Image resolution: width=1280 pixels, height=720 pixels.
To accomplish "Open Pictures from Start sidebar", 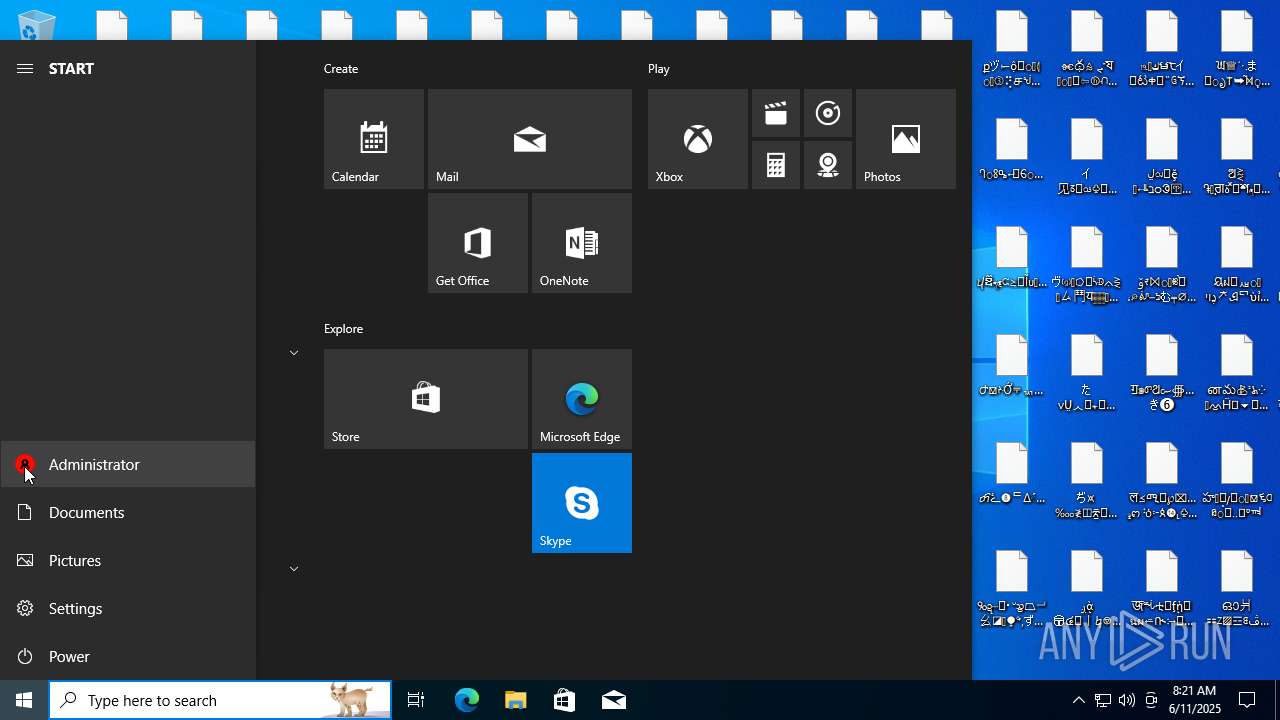I will pos(128,560).
